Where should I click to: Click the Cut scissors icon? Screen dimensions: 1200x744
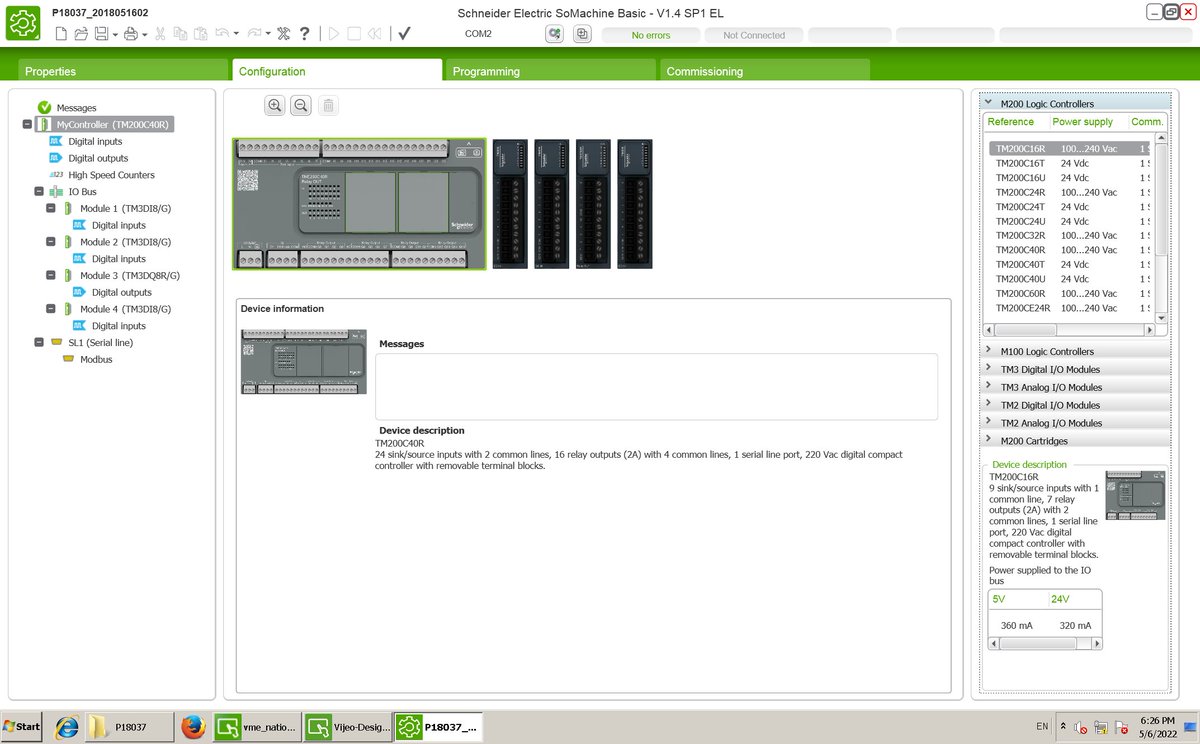tap(160, 34)
